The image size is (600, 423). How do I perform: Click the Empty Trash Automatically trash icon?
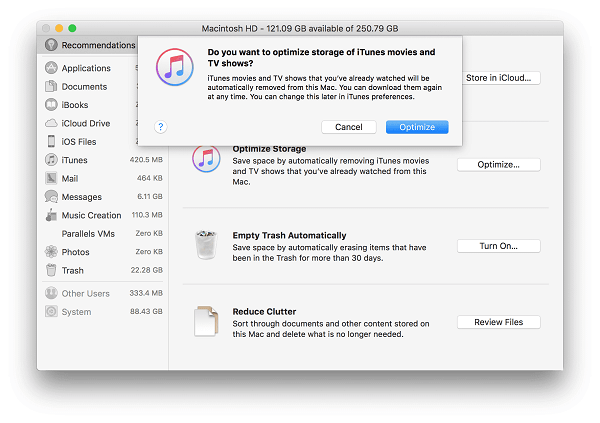tap(206, 245)
